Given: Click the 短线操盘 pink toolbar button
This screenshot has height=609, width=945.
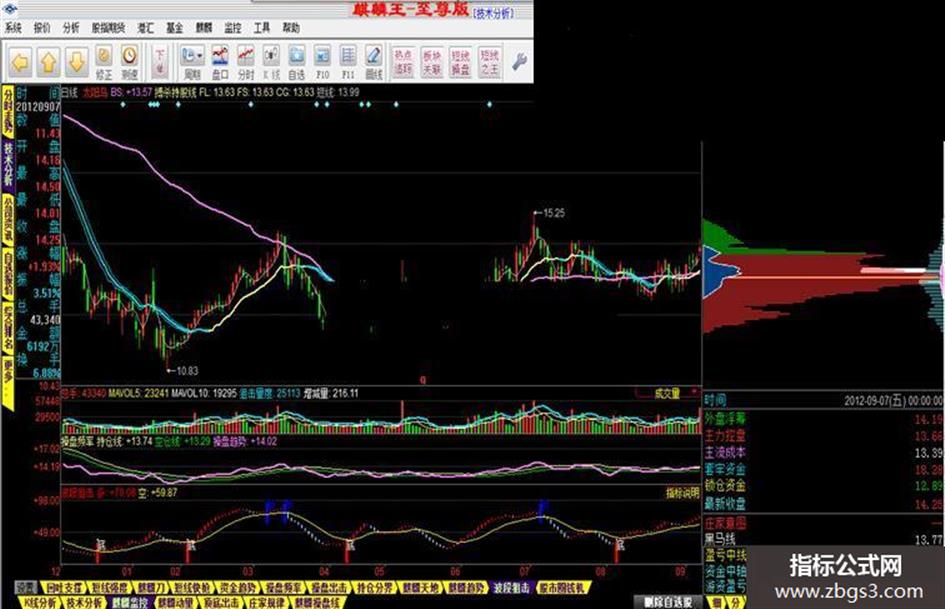Looking at the screenshot, I should tap(460, 62).
